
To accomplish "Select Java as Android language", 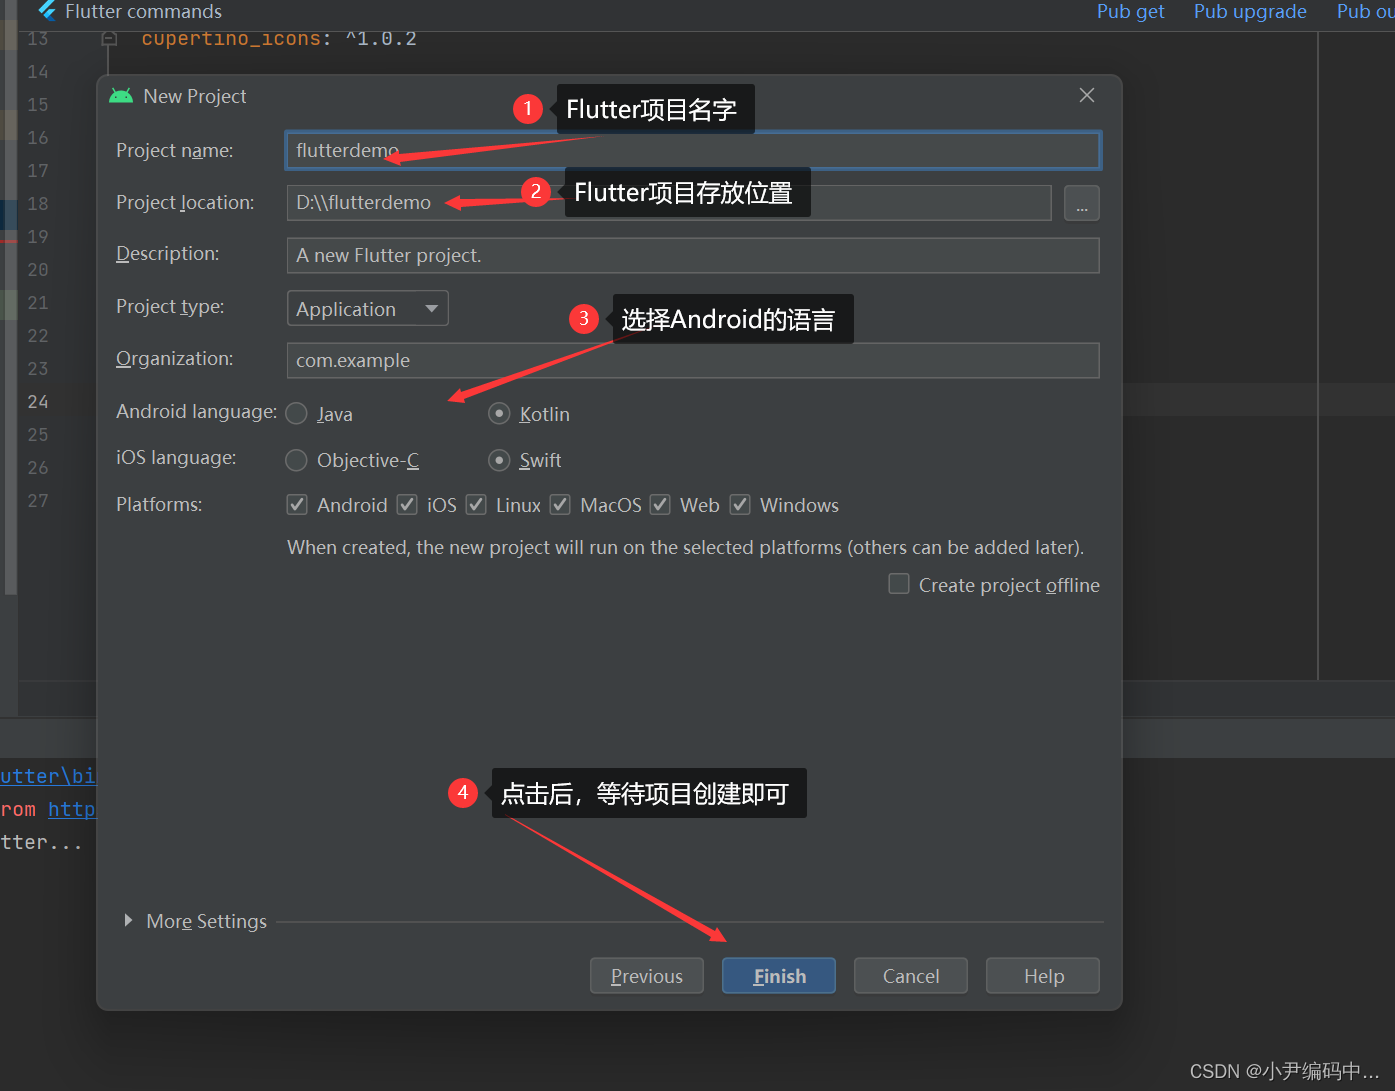I will [x=296, y=413].
